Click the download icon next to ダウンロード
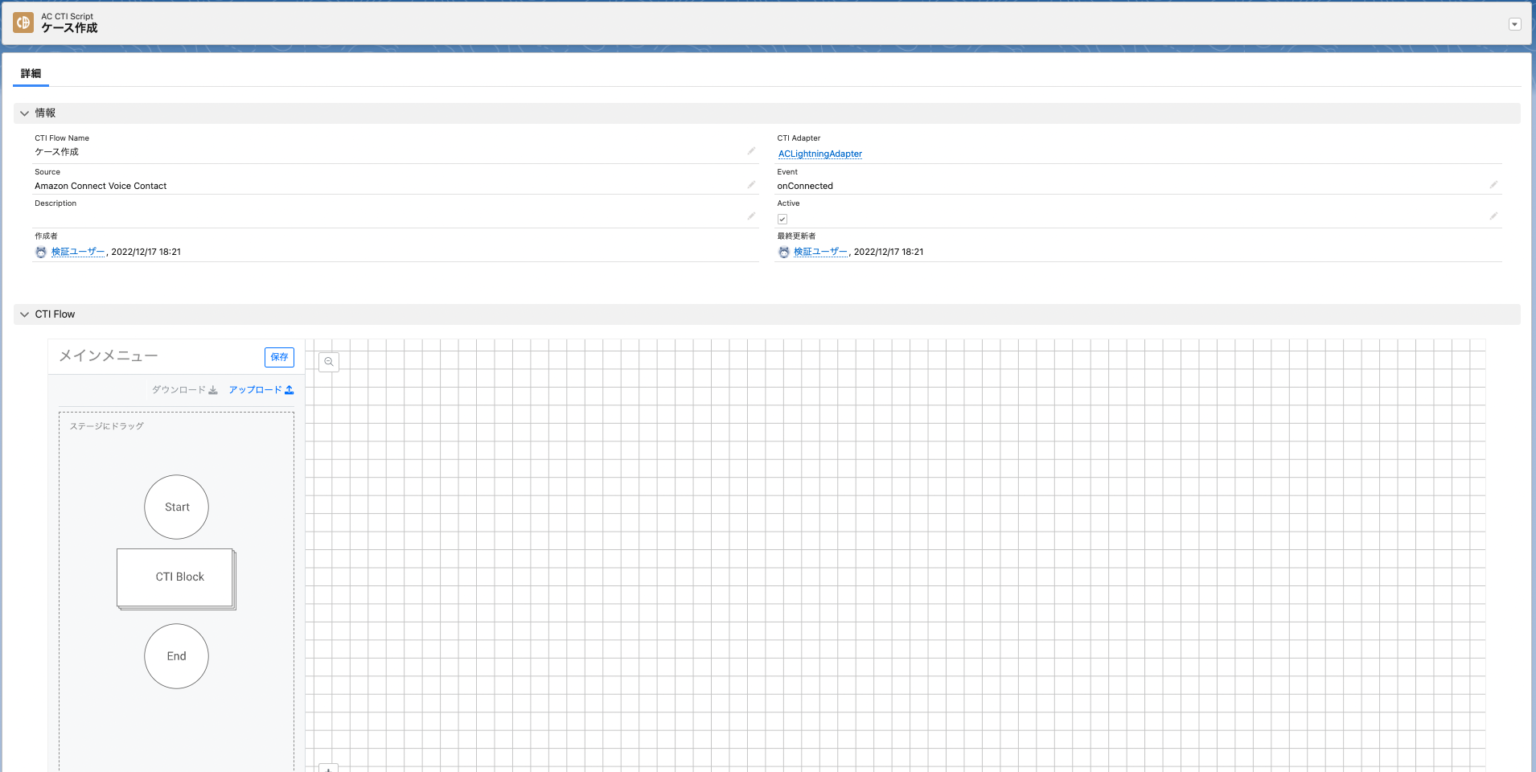The image size is (1536, 772). pos(214,389)
